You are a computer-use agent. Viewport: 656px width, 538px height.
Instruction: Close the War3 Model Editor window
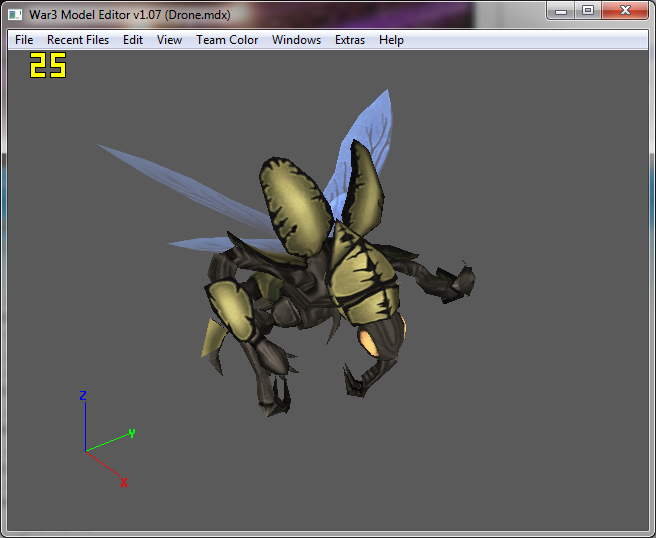point(625,10)
